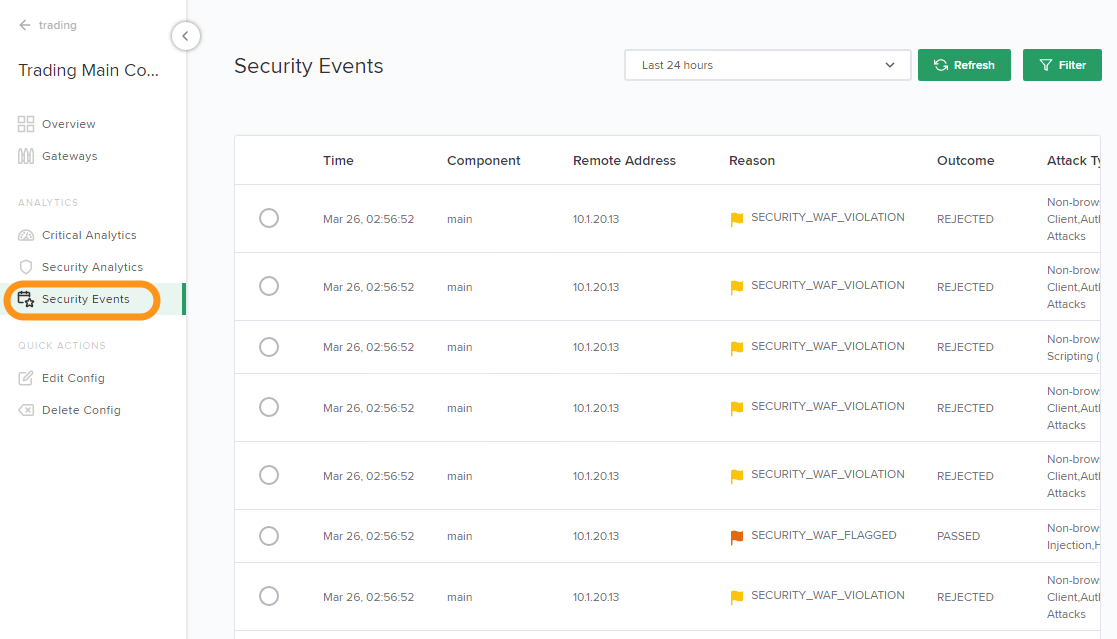Screen dimensions: 1117x639
Task: Click the Delete Config icon
Action: [26, 410]
